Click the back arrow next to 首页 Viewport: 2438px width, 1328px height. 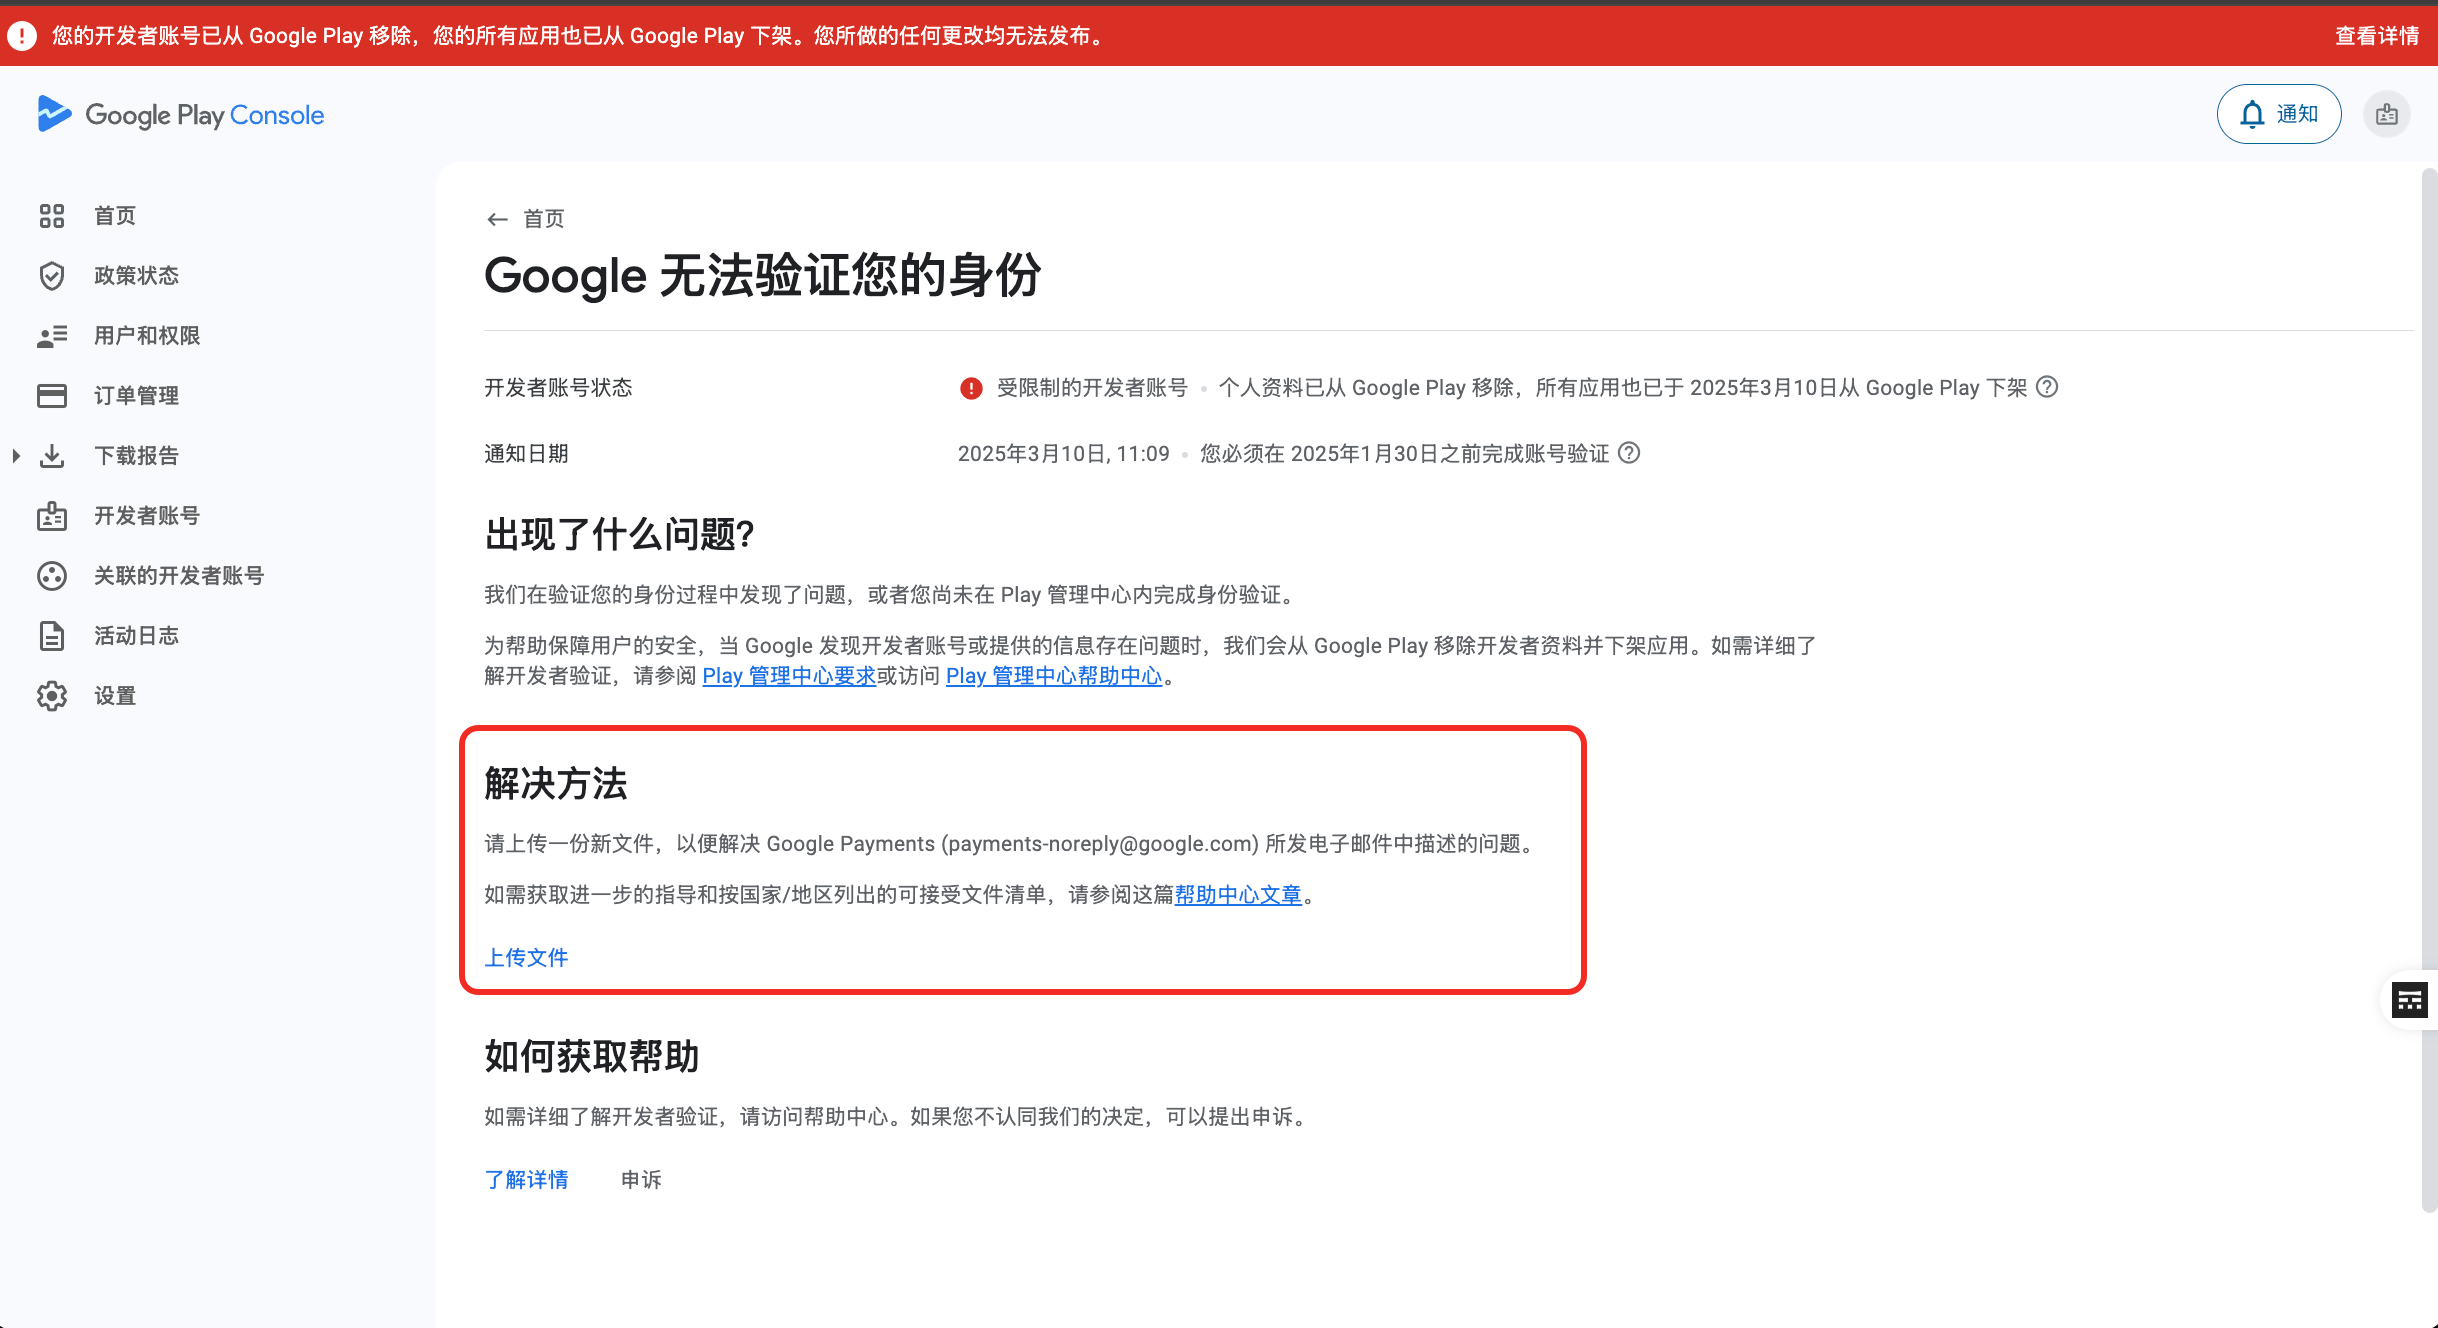(499, 218)
